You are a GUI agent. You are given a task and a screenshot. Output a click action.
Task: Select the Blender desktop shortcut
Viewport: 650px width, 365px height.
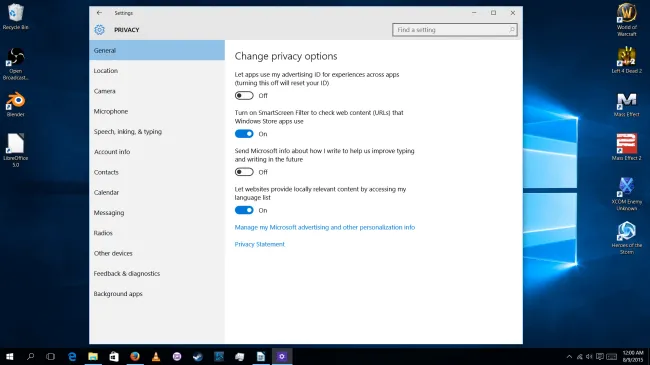coord(16,105)
